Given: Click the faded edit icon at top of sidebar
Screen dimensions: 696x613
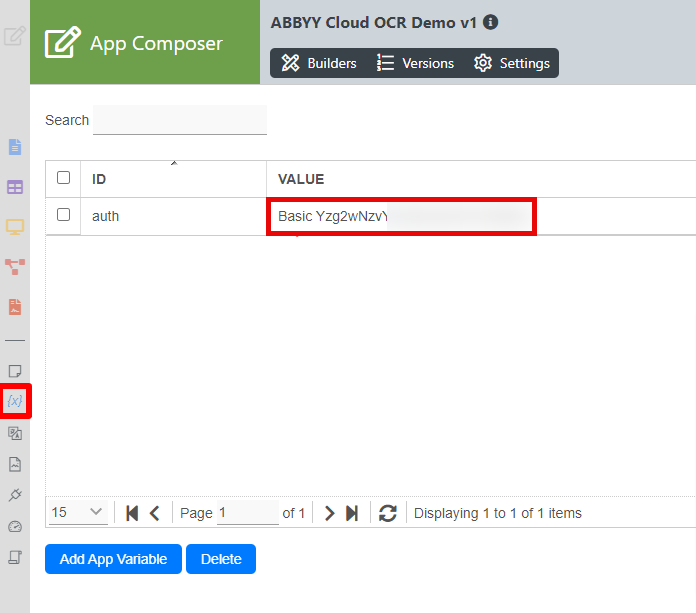Looking at the screenshot, I should 15,36.
